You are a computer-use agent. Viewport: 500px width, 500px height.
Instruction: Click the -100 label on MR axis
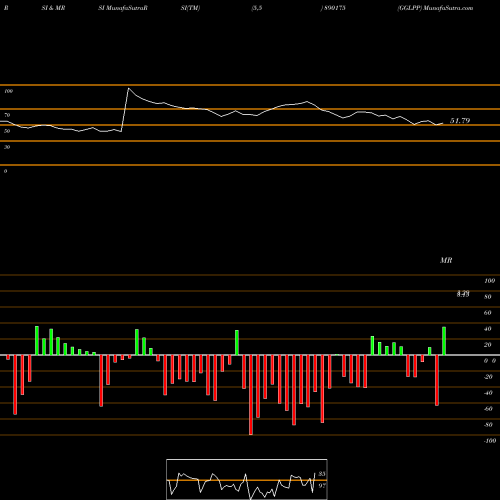click(x=490, y=441)
